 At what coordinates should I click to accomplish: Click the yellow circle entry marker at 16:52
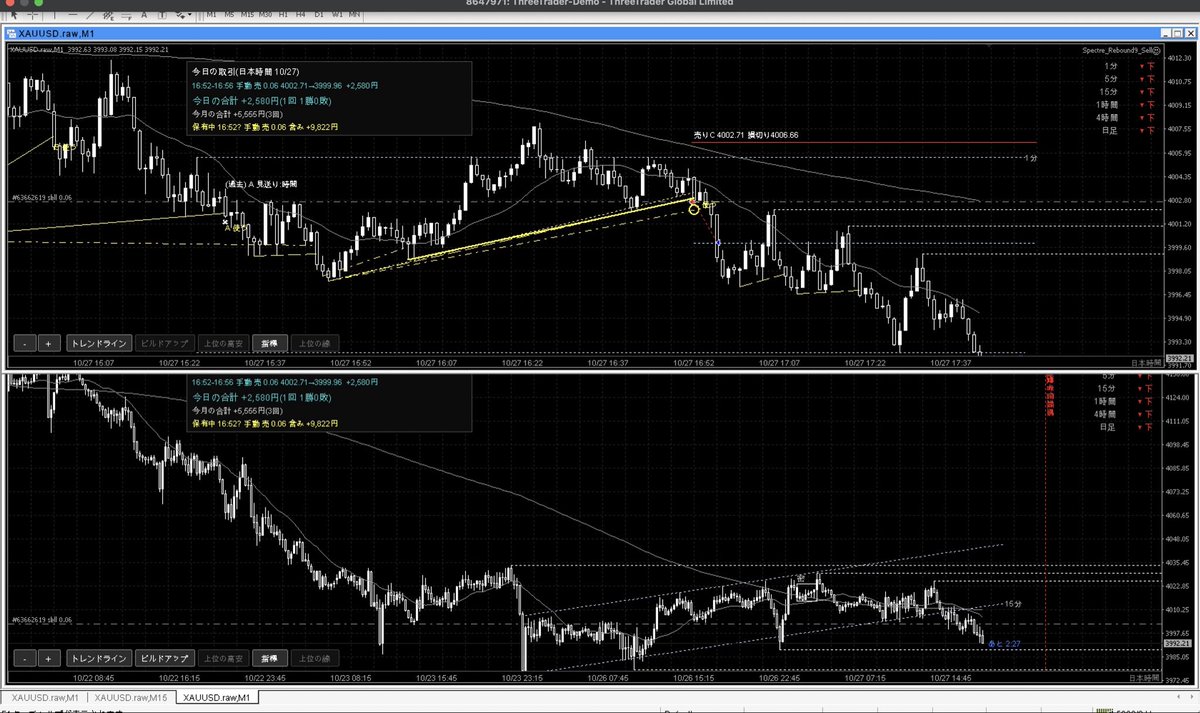tap(694, 210)
